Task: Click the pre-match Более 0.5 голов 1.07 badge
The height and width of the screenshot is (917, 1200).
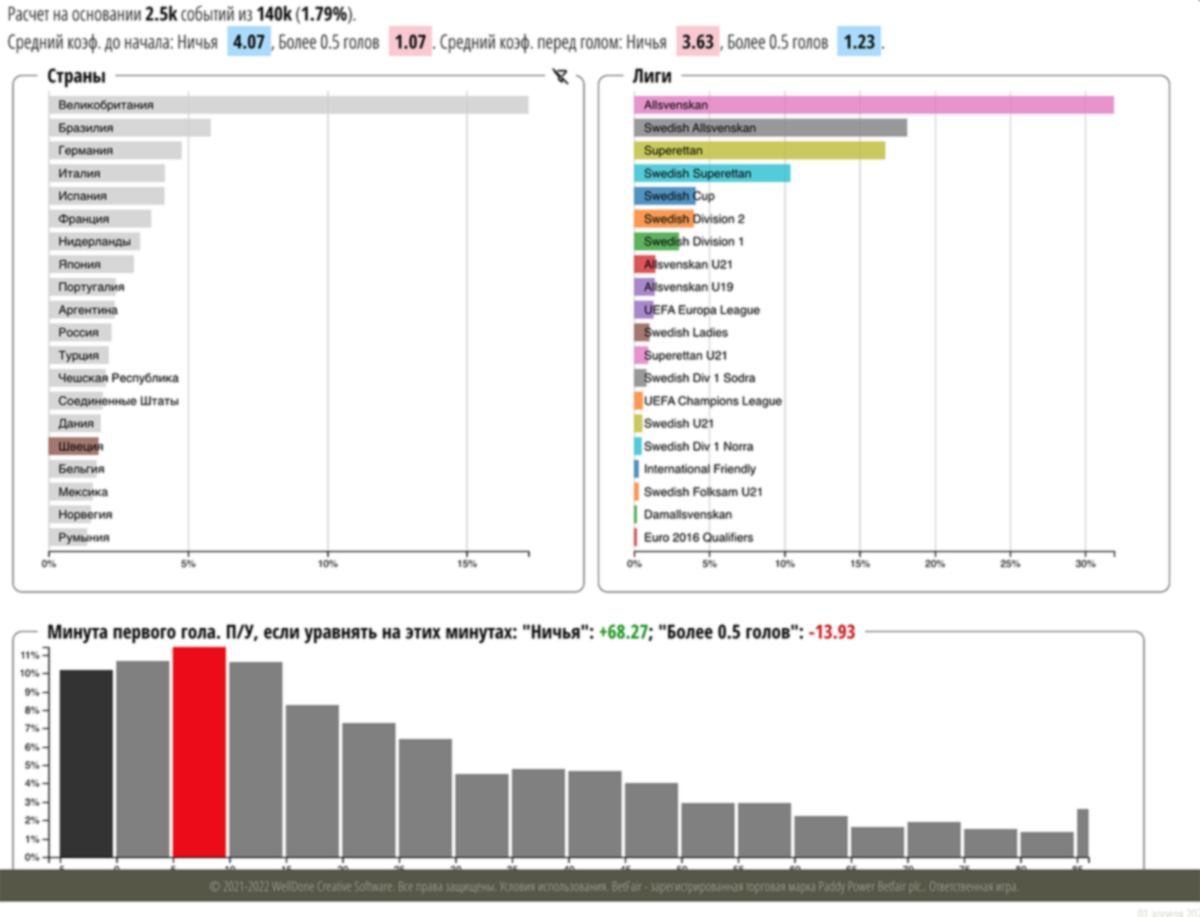Action: pos(410,43)
